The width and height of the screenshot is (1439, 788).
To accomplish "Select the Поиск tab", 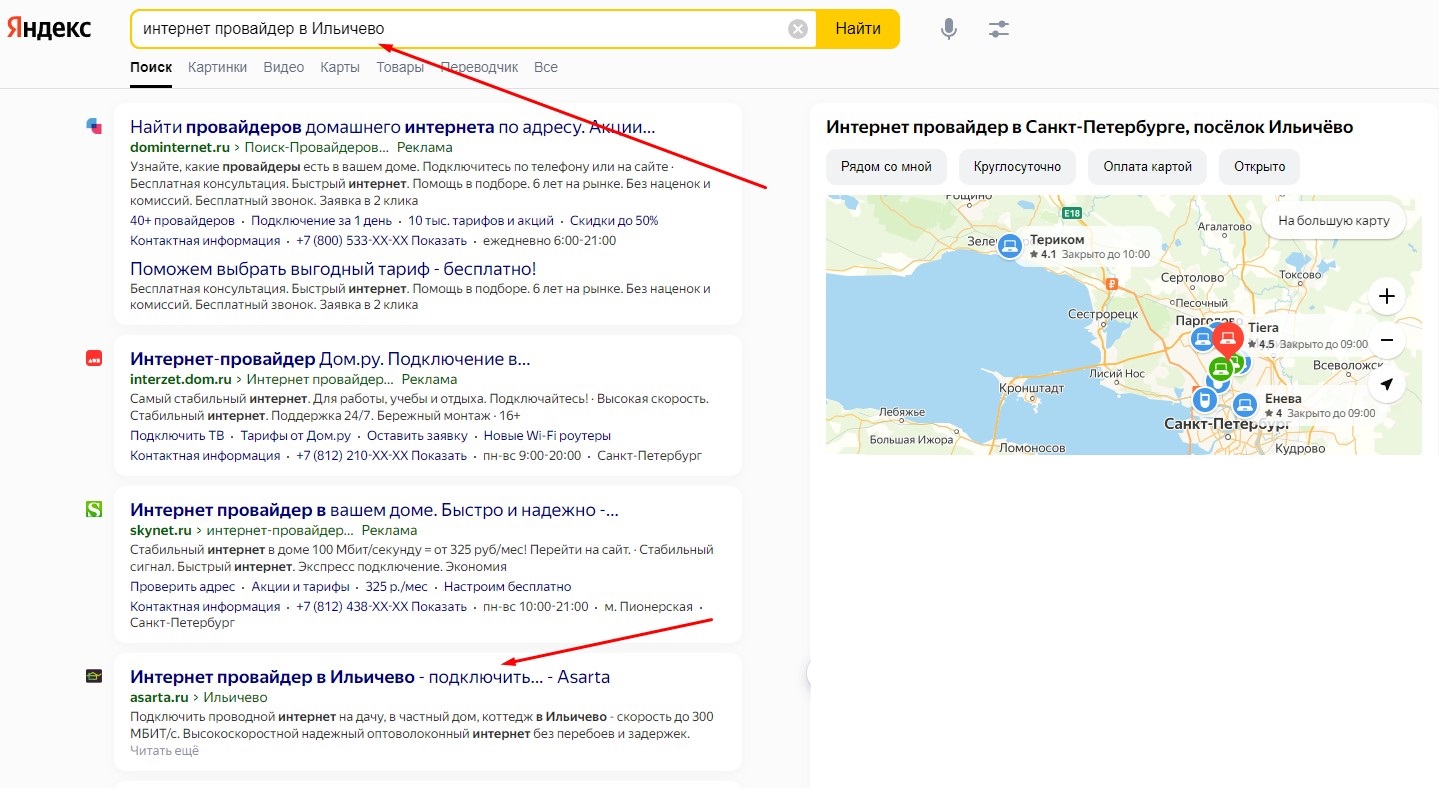I will coord(151,67).
